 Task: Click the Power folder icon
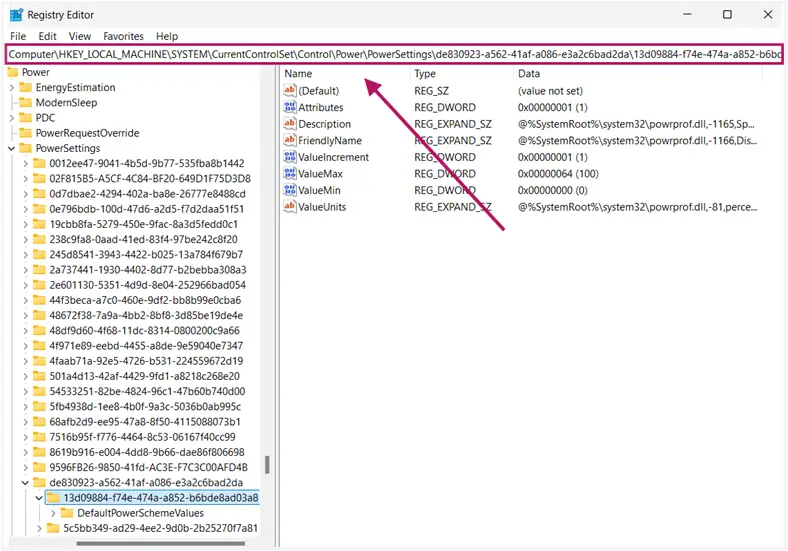pyautogui.click(x=13, y=72)
